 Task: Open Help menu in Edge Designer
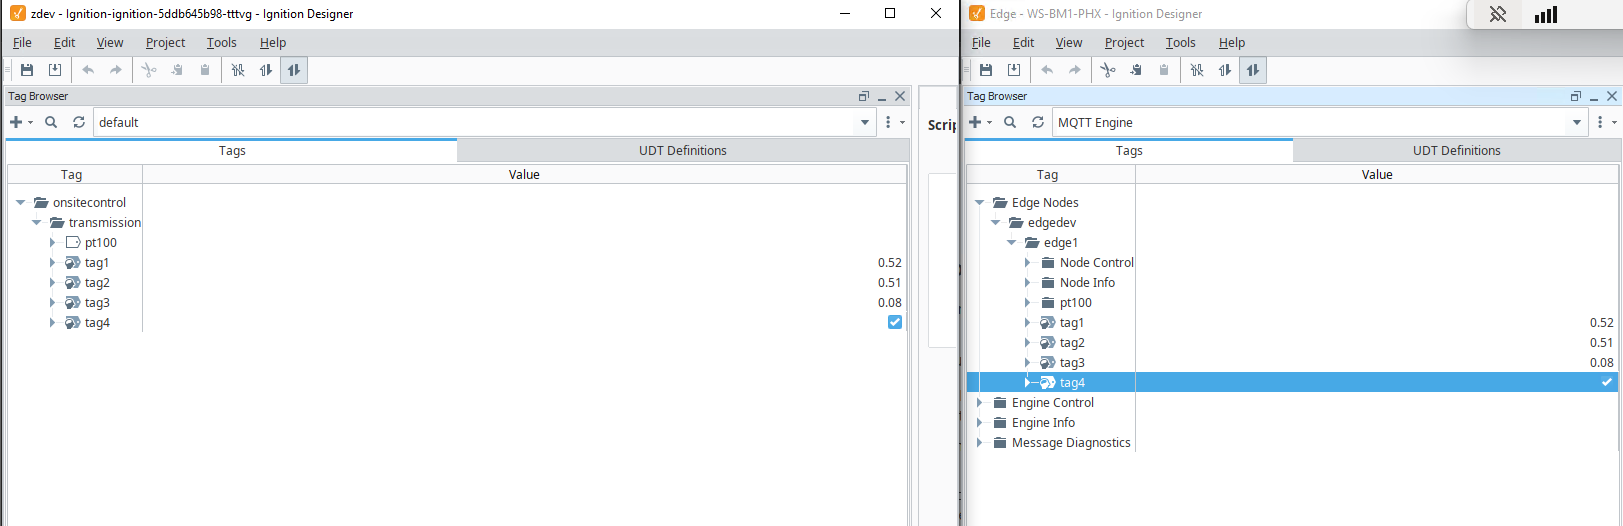1232,42
